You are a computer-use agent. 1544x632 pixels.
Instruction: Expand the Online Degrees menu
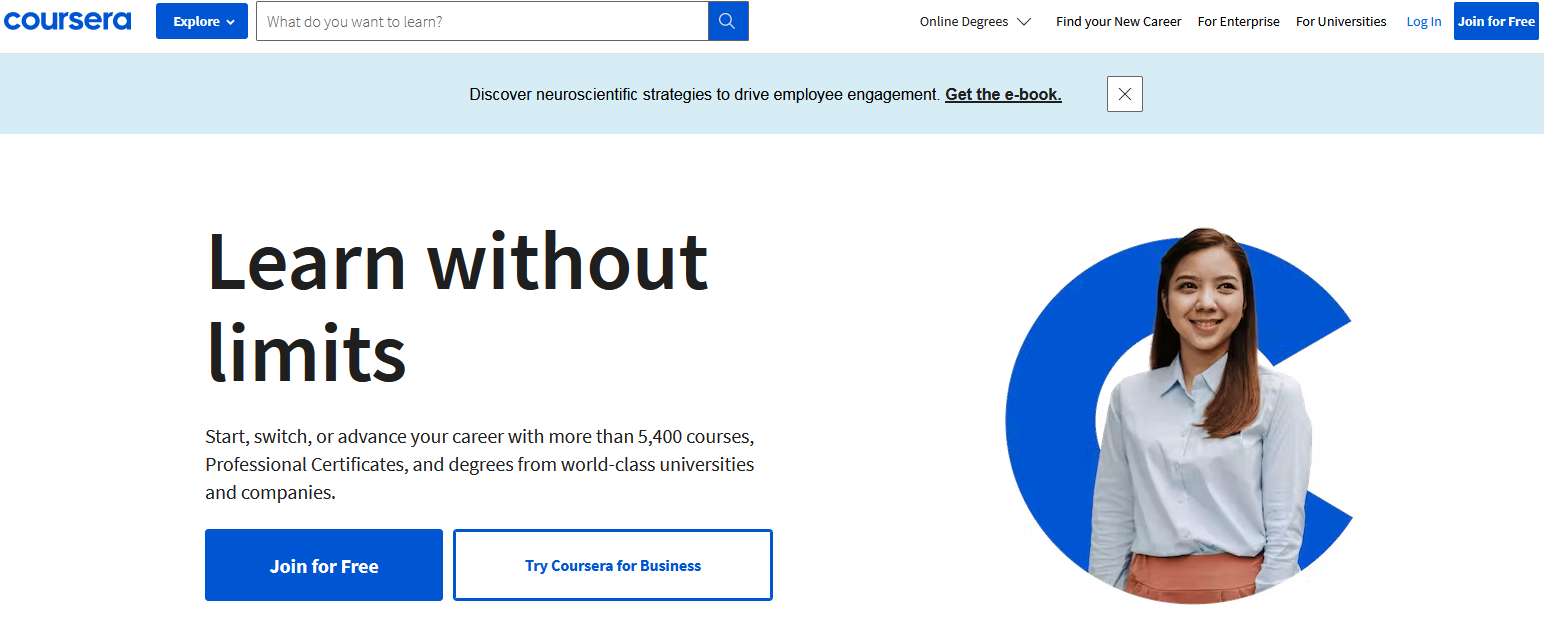[975, 21]
